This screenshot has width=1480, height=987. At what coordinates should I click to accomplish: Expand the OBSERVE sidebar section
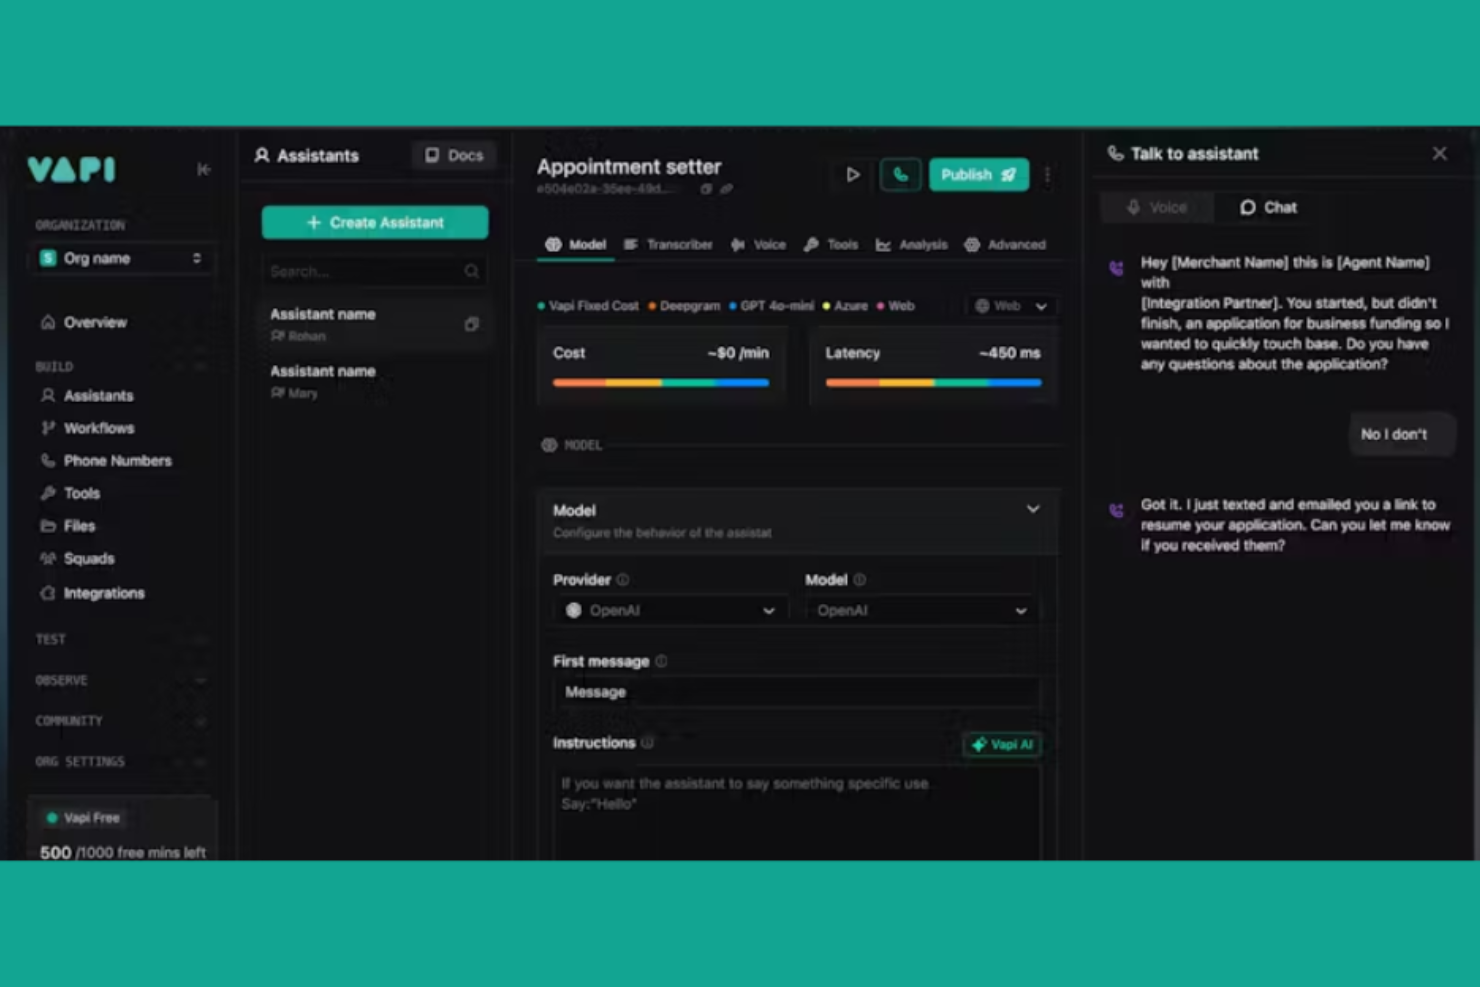121,680
